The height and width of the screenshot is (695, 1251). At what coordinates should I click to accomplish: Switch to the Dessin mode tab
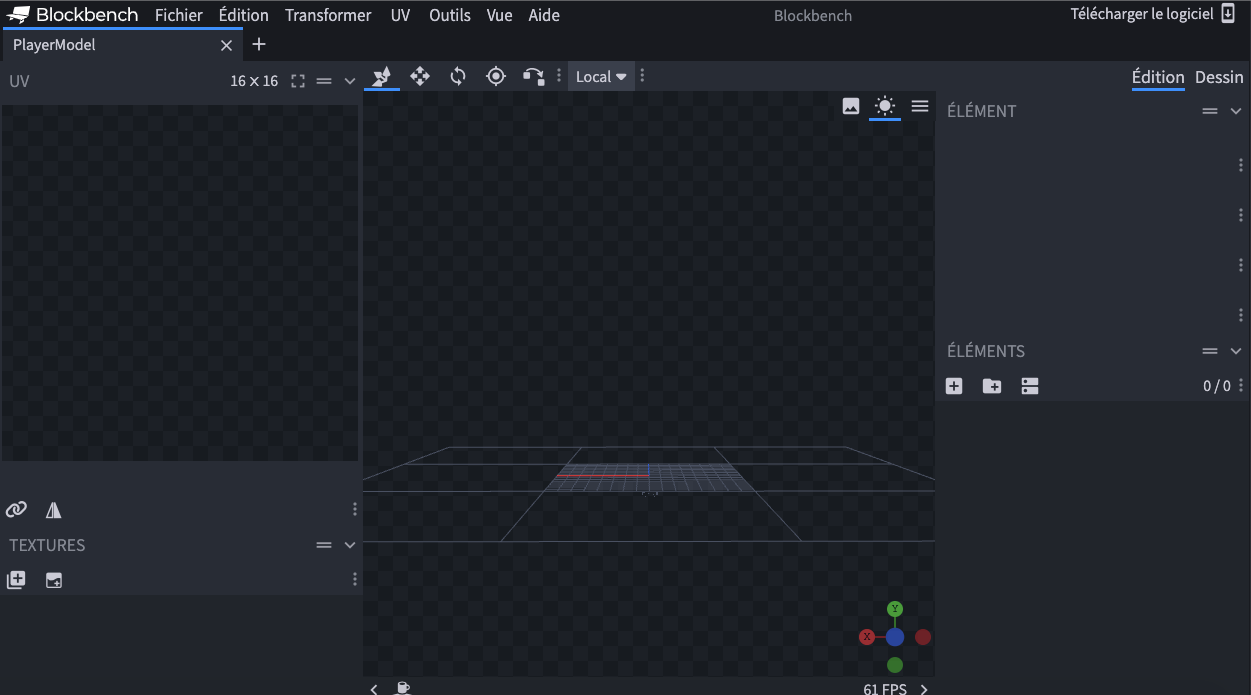pos(1219,77)
